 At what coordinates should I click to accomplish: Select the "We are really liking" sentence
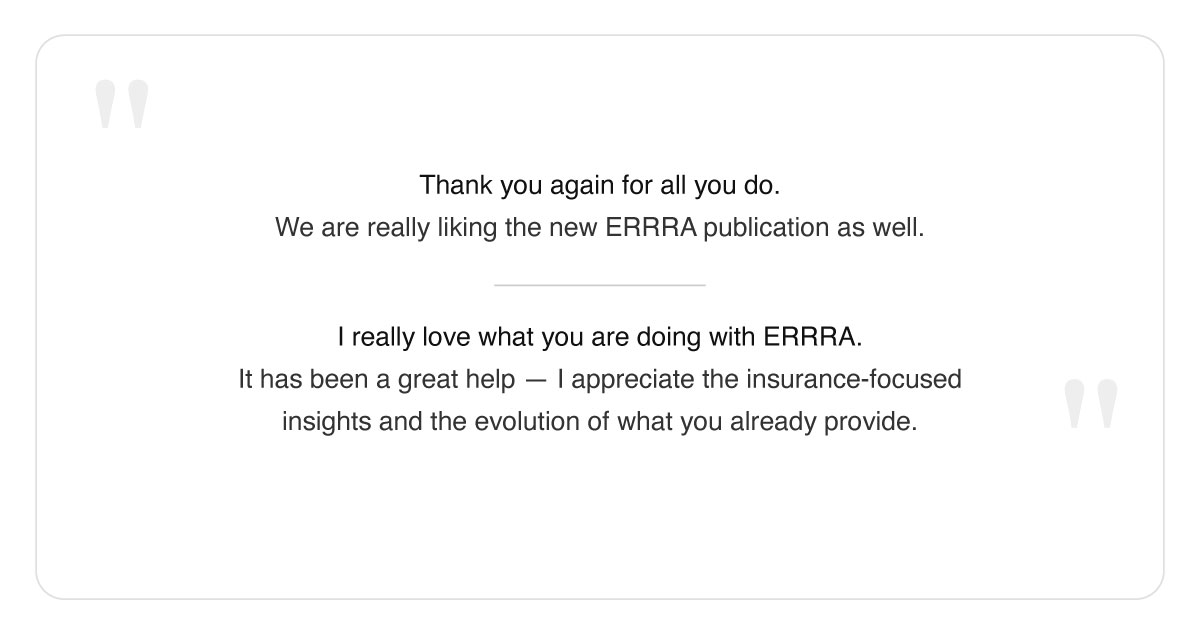click(599, 228)
